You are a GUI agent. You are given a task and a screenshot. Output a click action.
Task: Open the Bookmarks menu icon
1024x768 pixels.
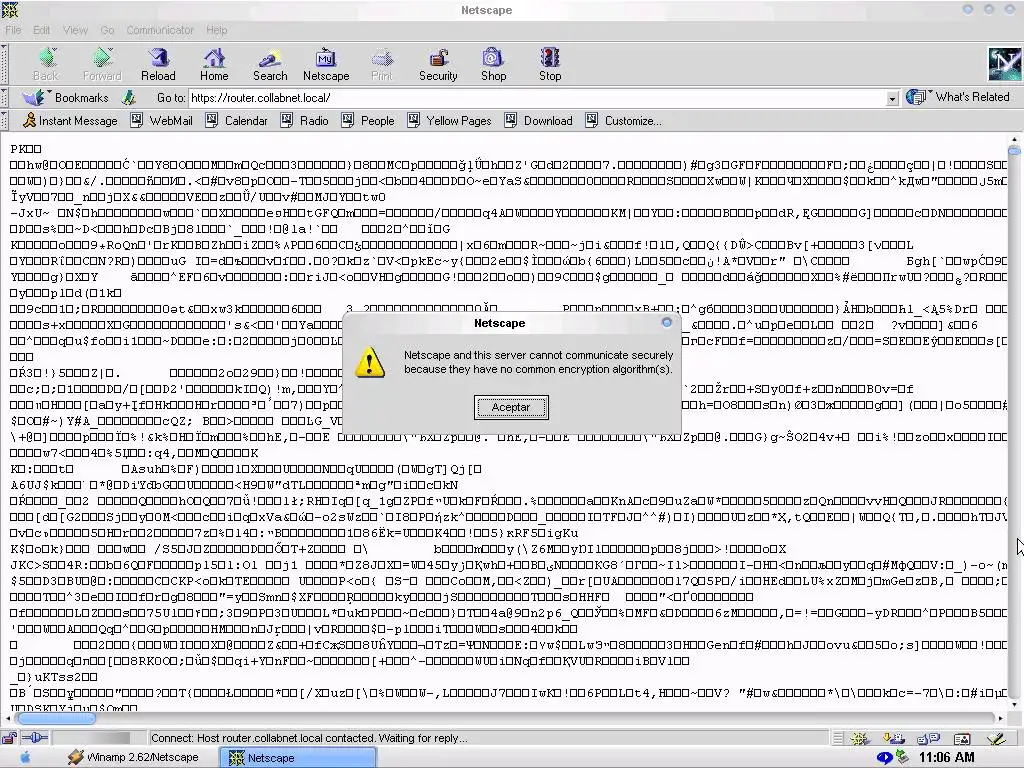pos(33,98)
